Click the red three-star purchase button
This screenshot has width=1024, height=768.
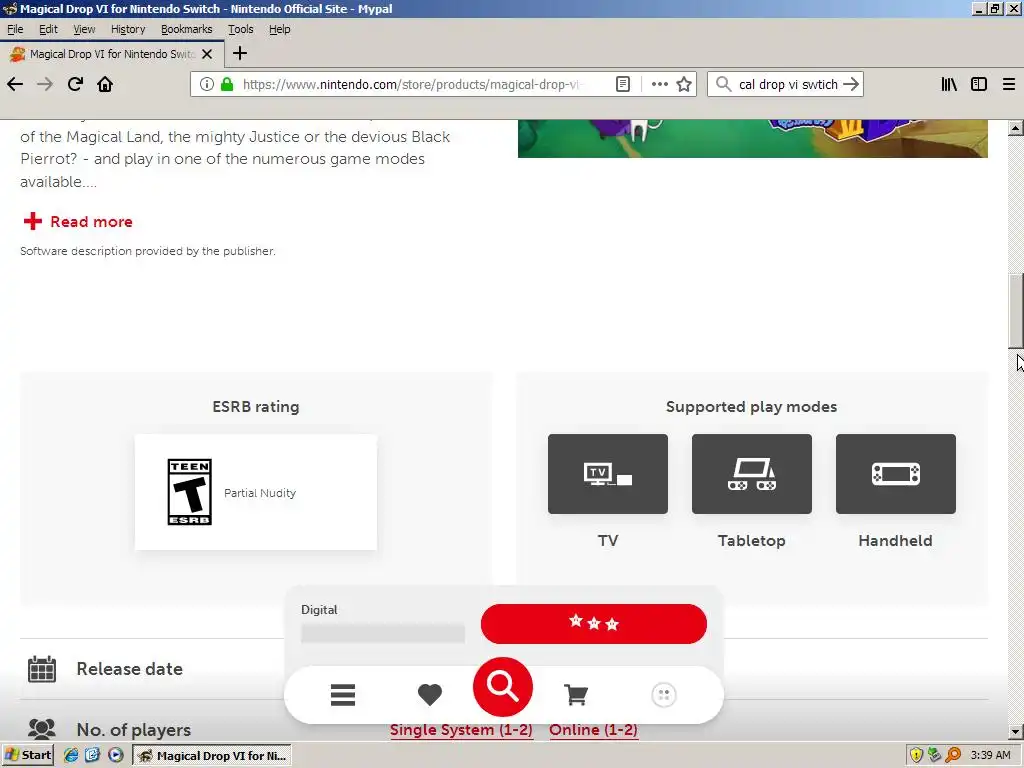click(x=594, y=624)
